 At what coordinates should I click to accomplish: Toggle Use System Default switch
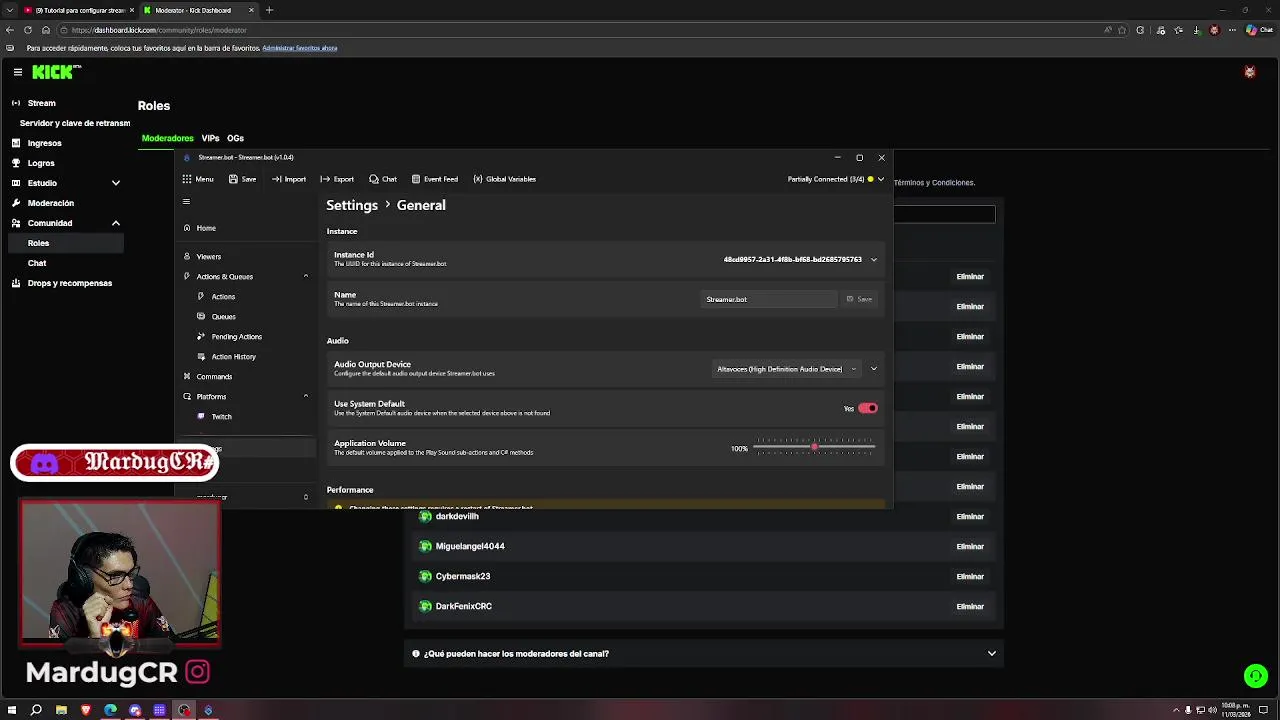pyautogui.click(x=867, y=408)
